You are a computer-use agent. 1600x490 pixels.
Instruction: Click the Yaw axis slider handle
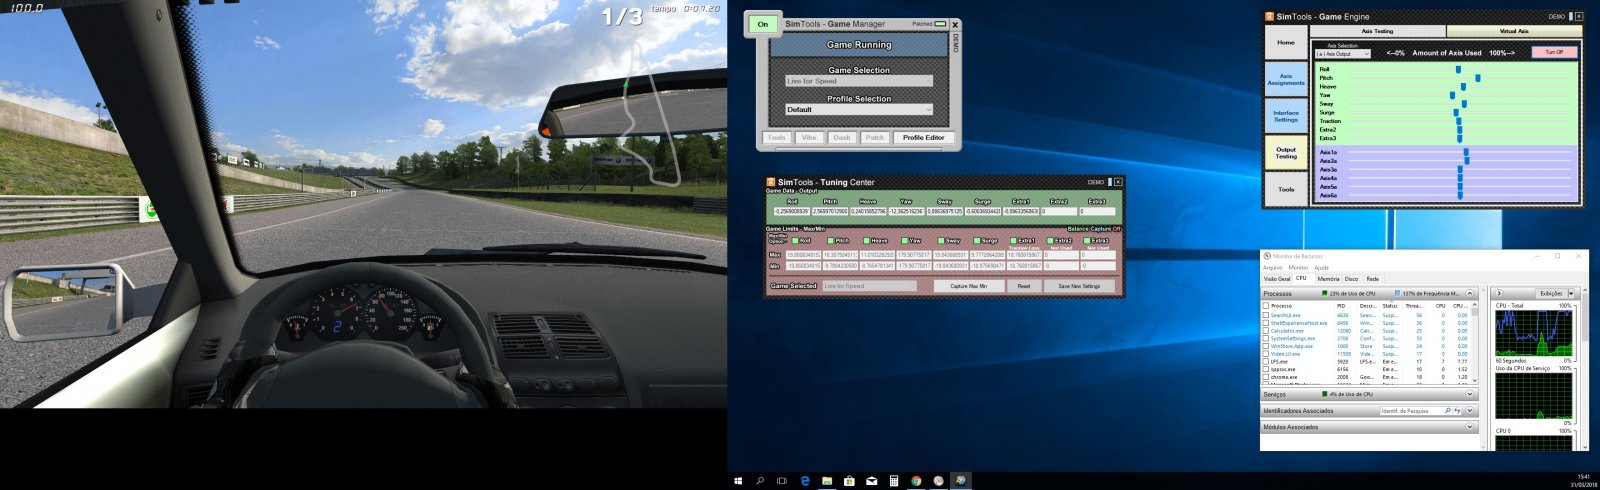coord(1453,95)
